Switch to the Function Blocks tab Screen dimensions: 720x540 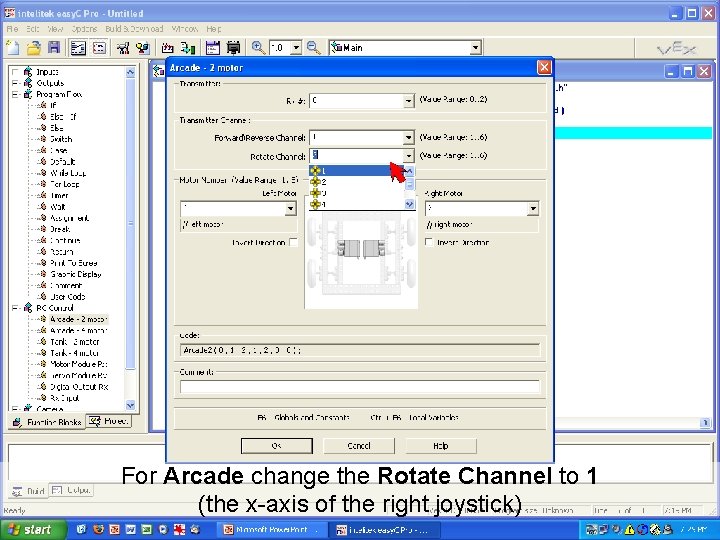point(47,422)
